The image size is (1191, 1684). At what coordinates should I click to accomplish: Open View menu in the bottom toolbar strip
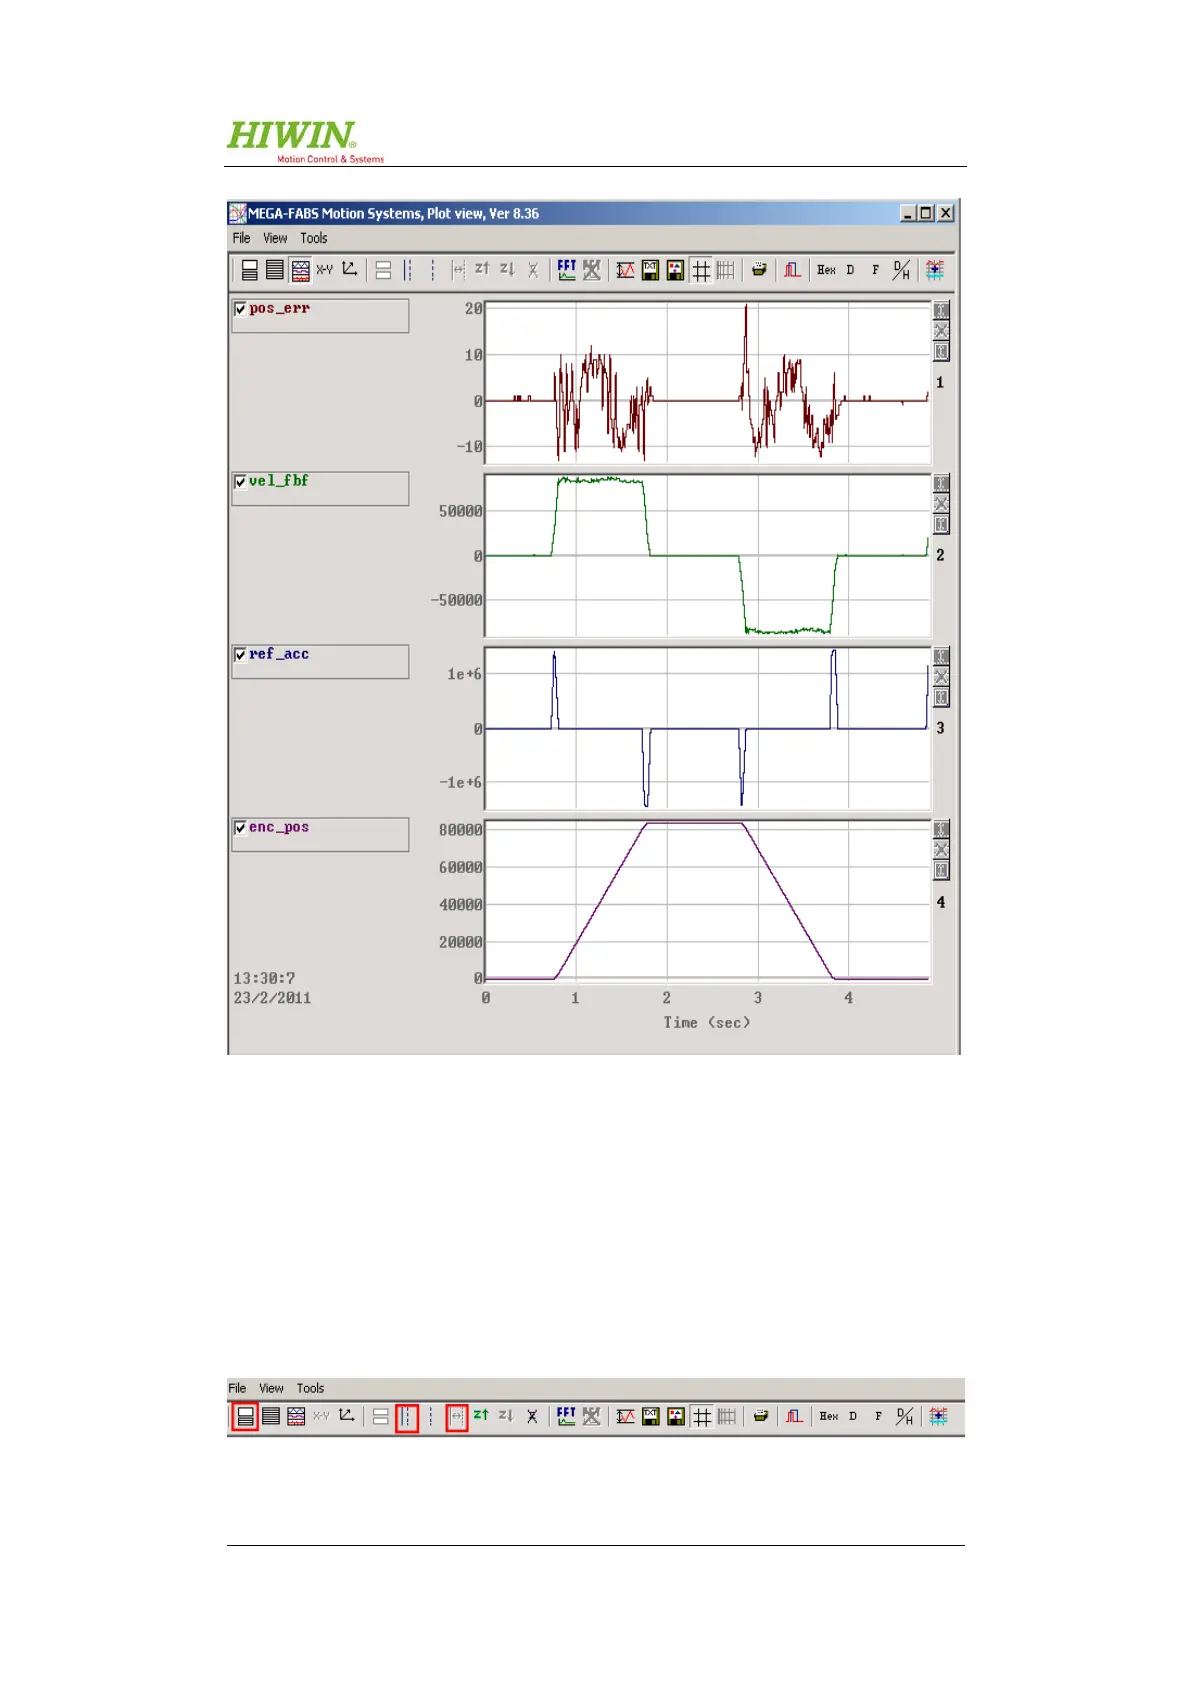click(272, 1388)
